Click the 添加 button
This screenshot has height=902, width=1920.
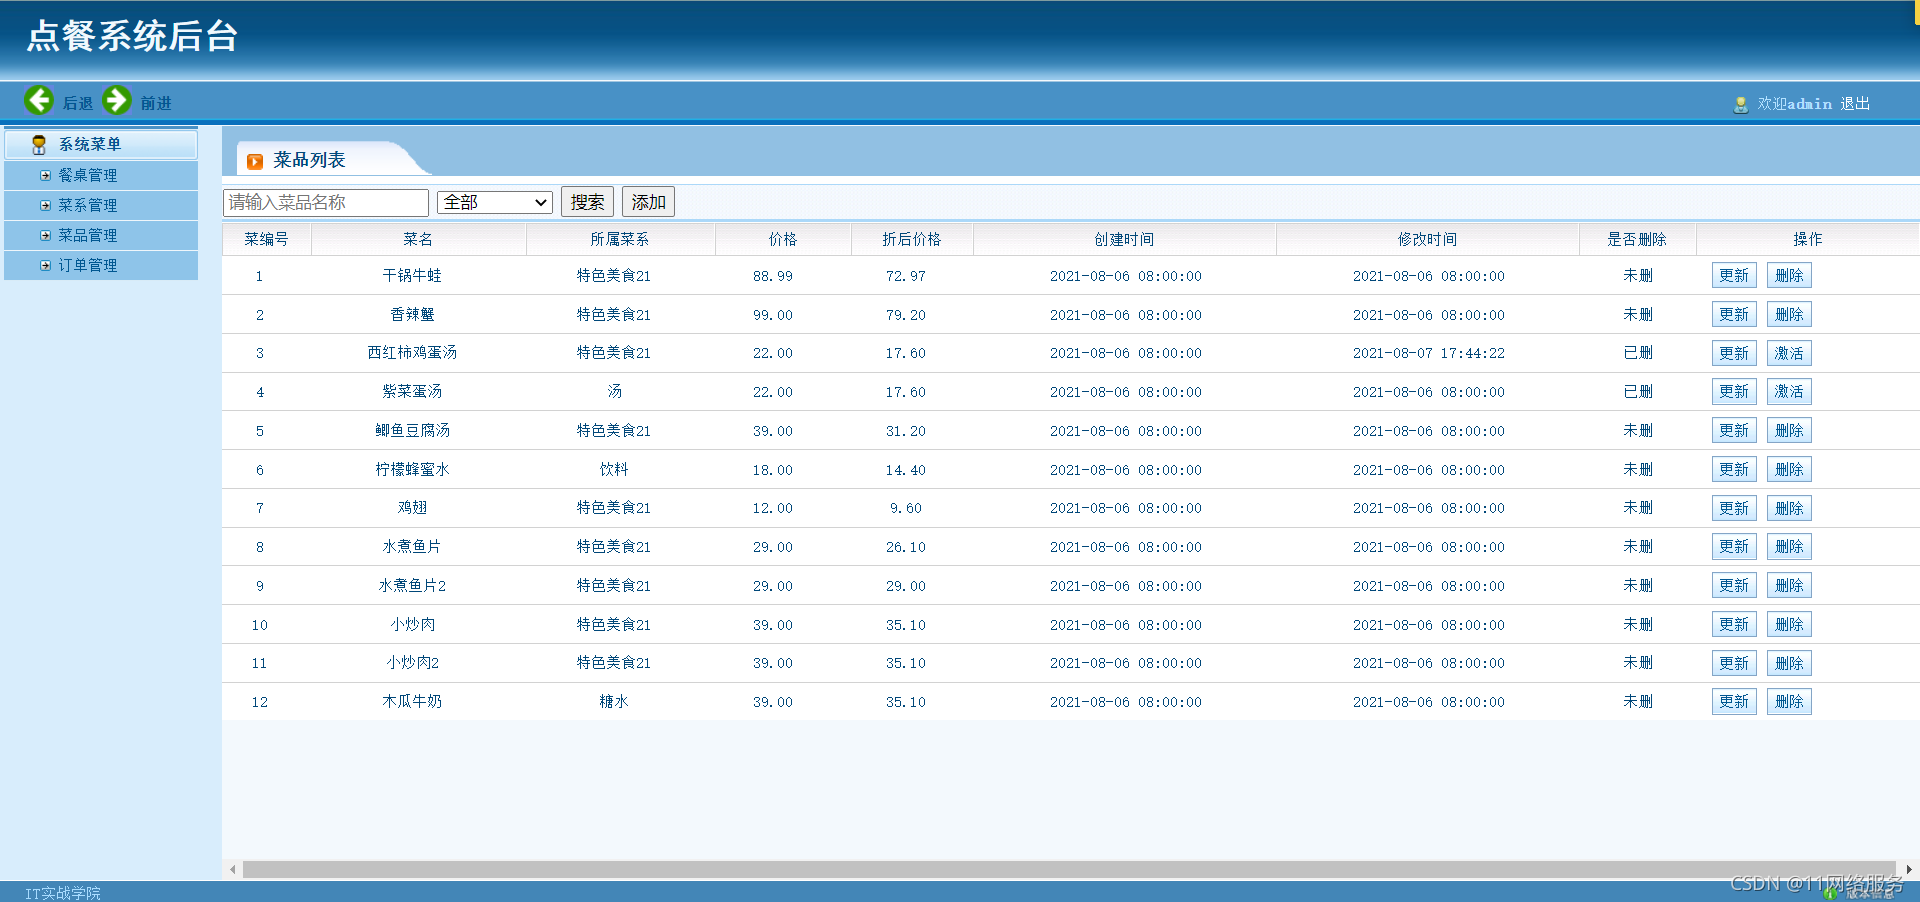click(648, 202)
